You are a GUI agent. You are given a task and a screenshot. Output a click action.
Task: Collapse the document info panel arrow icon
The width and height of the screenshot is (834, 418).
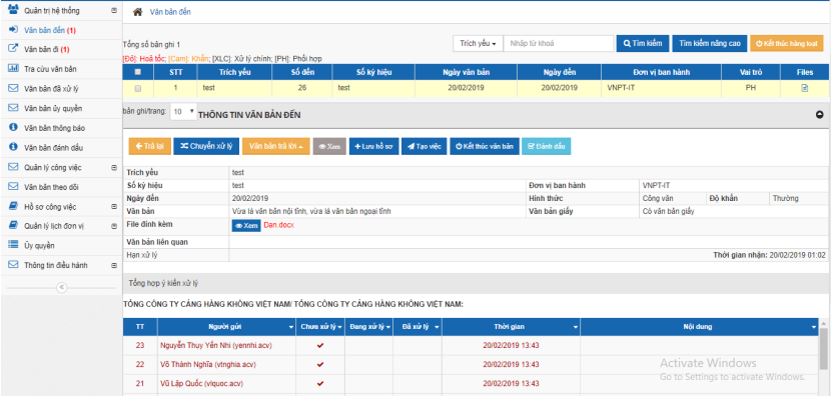[820, 115]
